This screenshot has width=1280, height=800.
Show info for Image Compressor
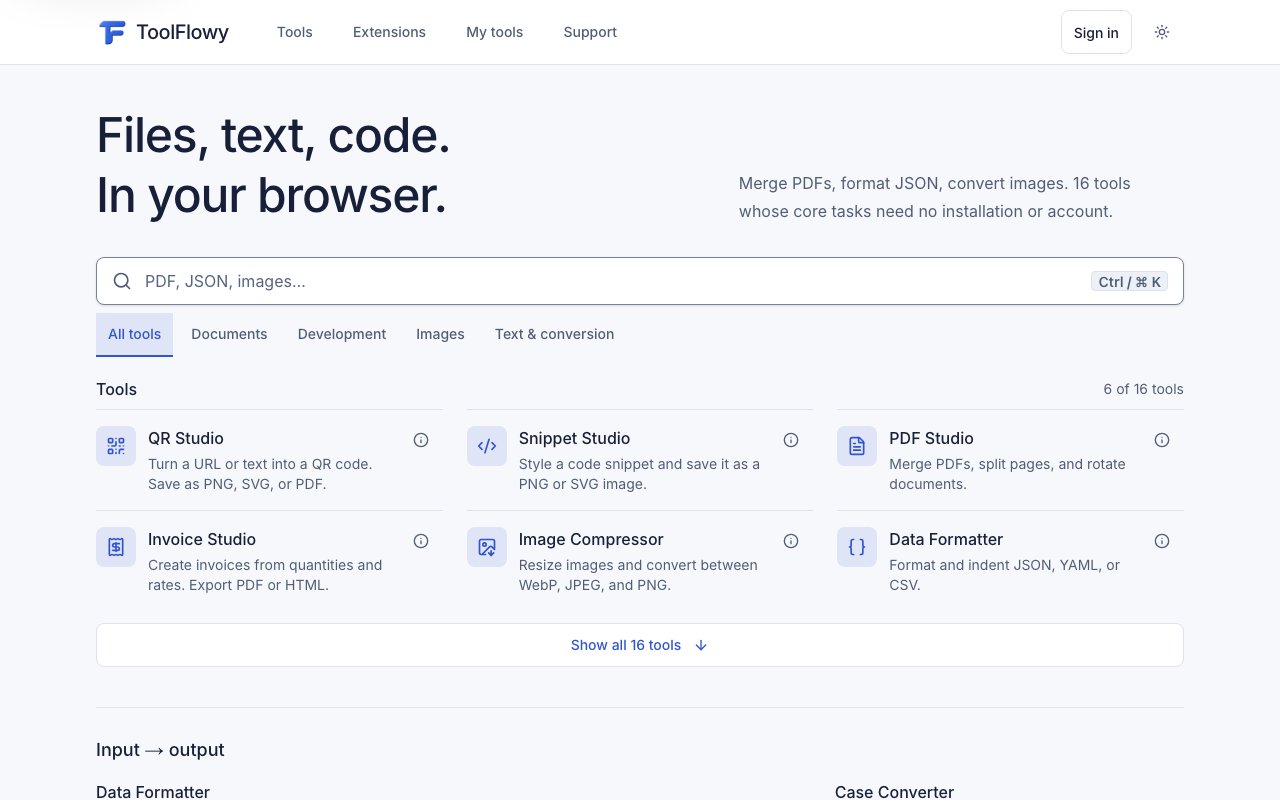pyautogui.click(x=791, y=541)
